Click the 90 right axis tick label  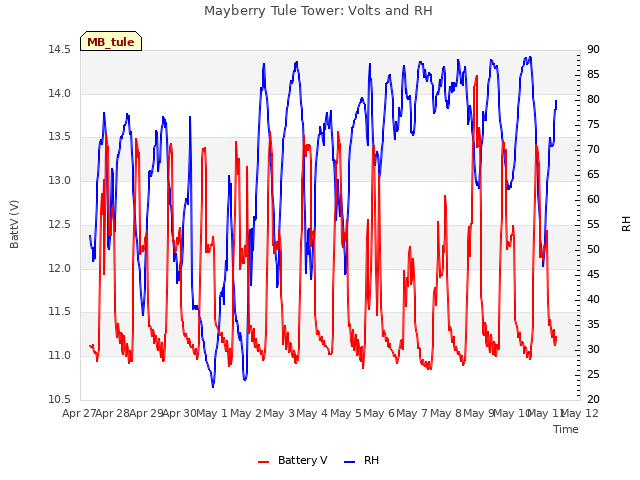[x=593, y=49]
